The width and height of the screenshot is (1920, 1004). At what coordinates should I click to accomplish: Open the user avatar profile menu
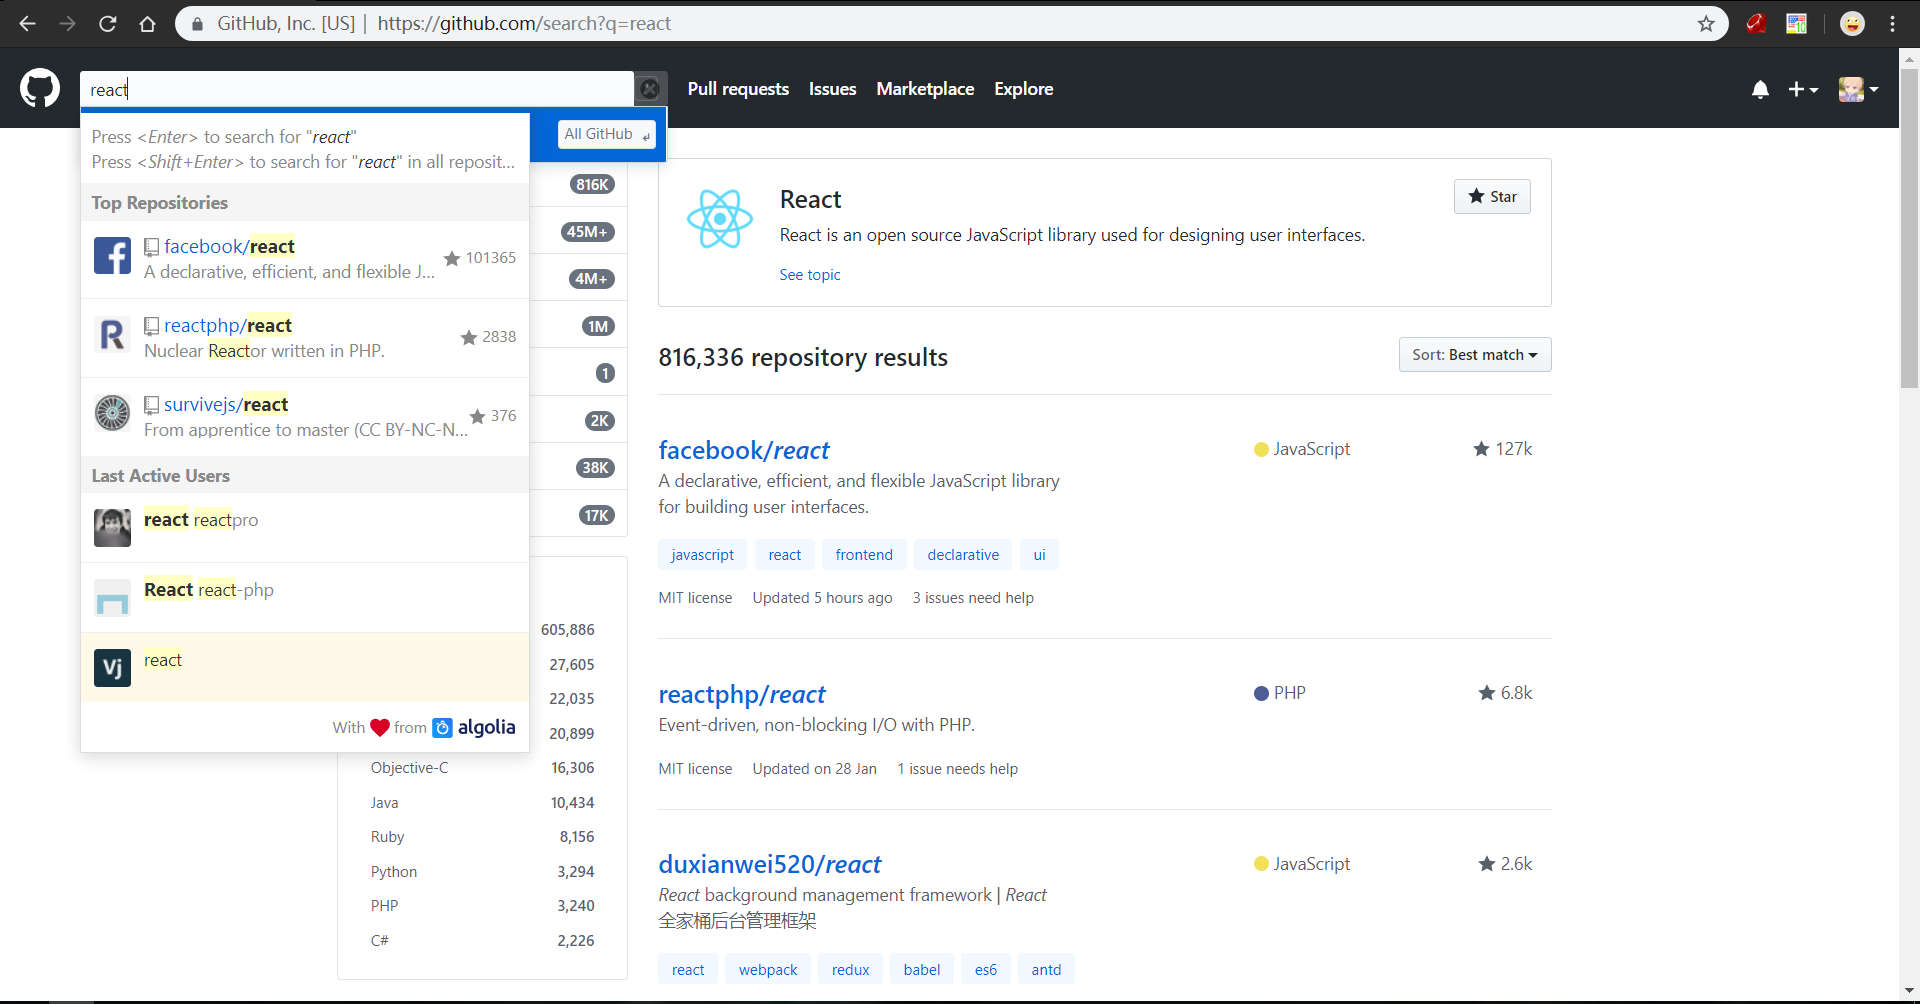pyautogui.click(x=1858, y=89)
